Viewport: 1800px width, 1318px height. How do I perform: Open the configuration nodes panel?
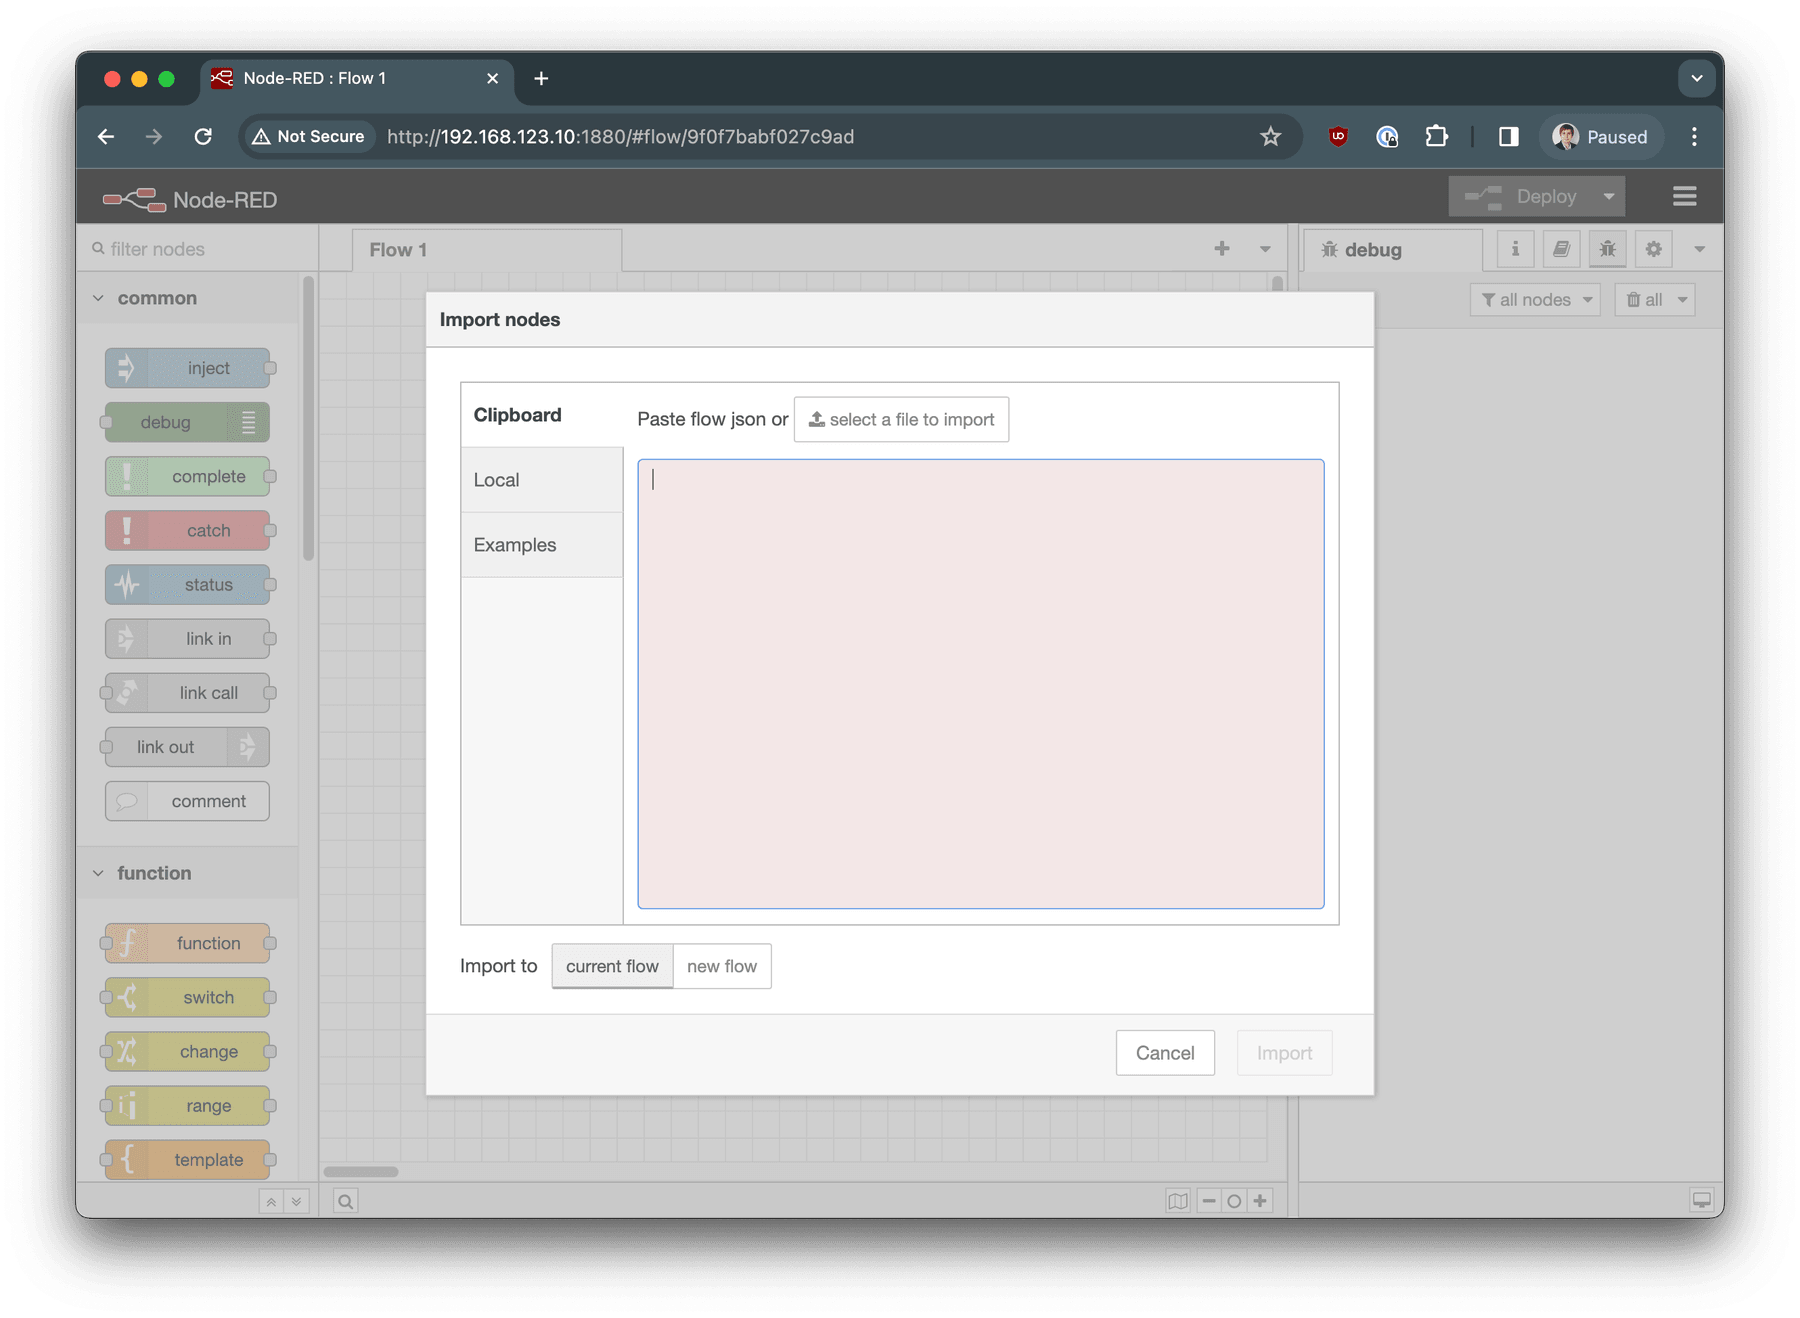click(x=1653, y=249)
